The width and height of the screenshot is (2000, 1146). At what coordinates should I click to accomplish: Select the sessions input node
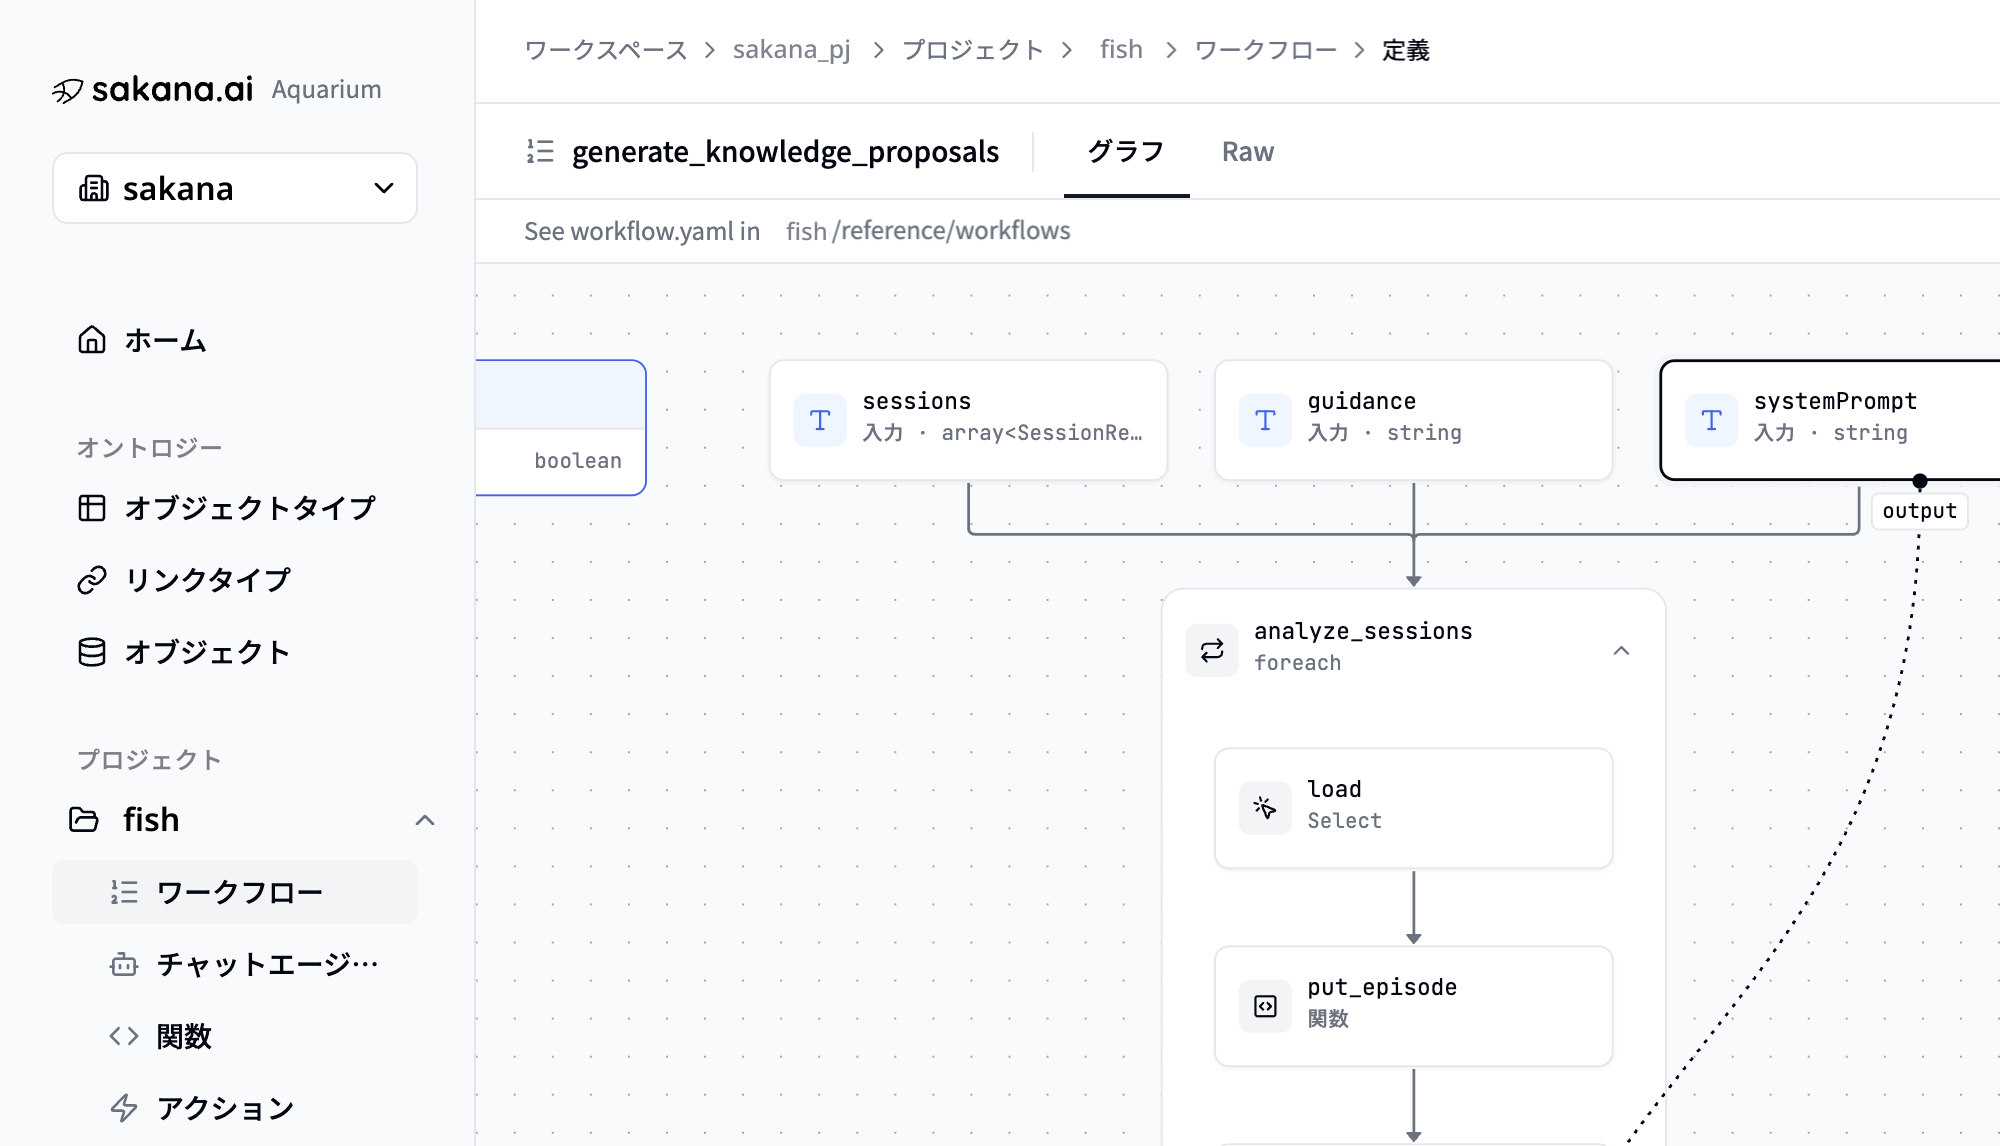pos(968,420)
